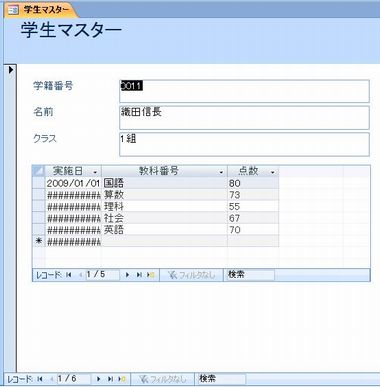The width and height of the screenshot is (380, 387).
Task: Click main form record number box 1 / 6
Action: click(73, 379)
